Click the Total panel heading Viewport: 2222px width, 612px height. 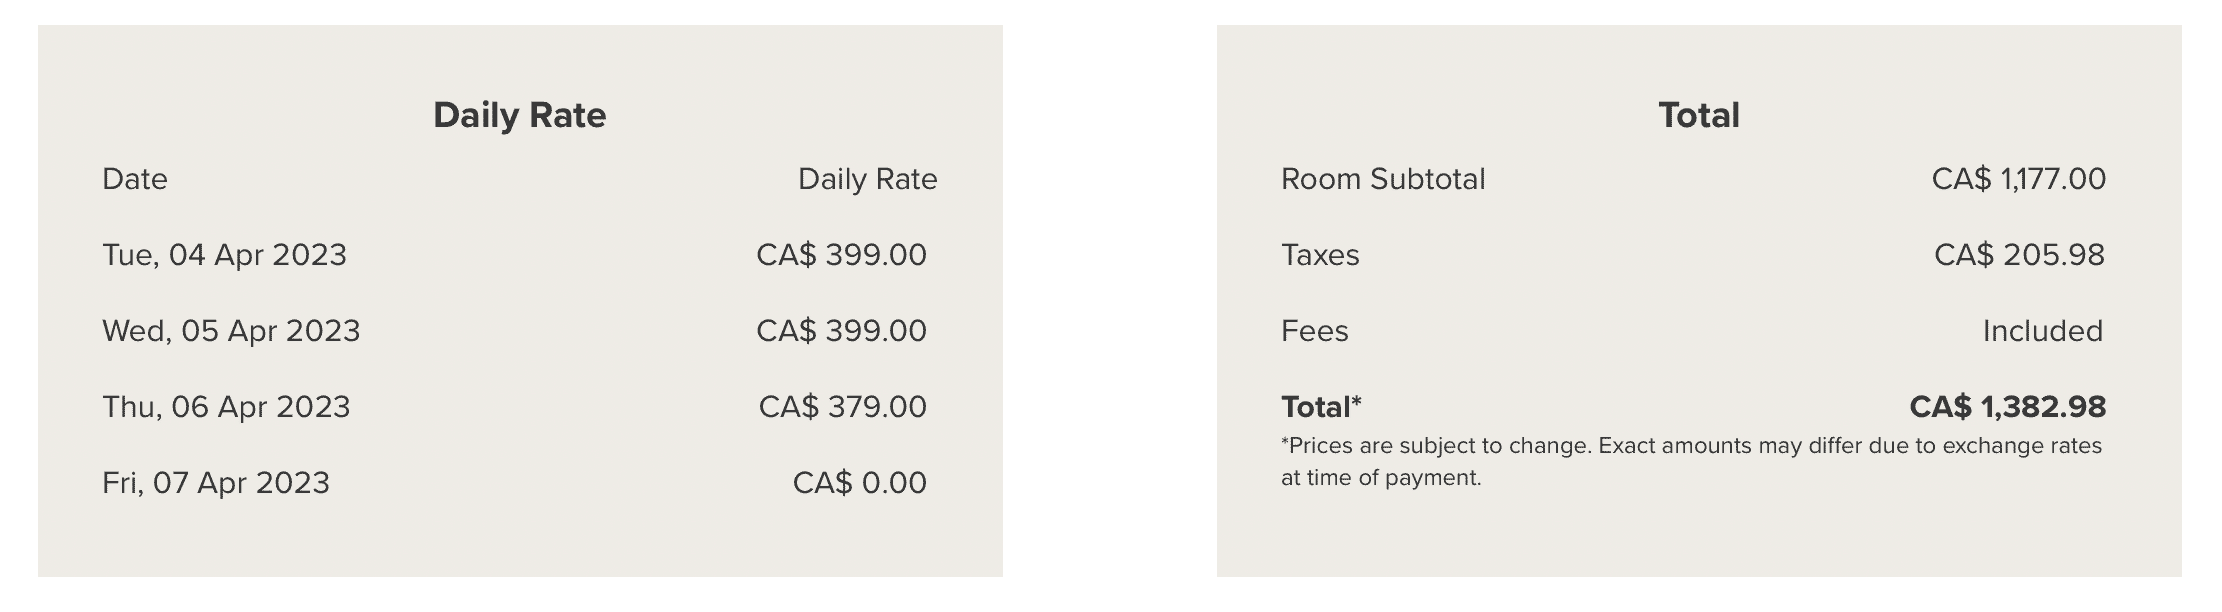coord(1698,115)
